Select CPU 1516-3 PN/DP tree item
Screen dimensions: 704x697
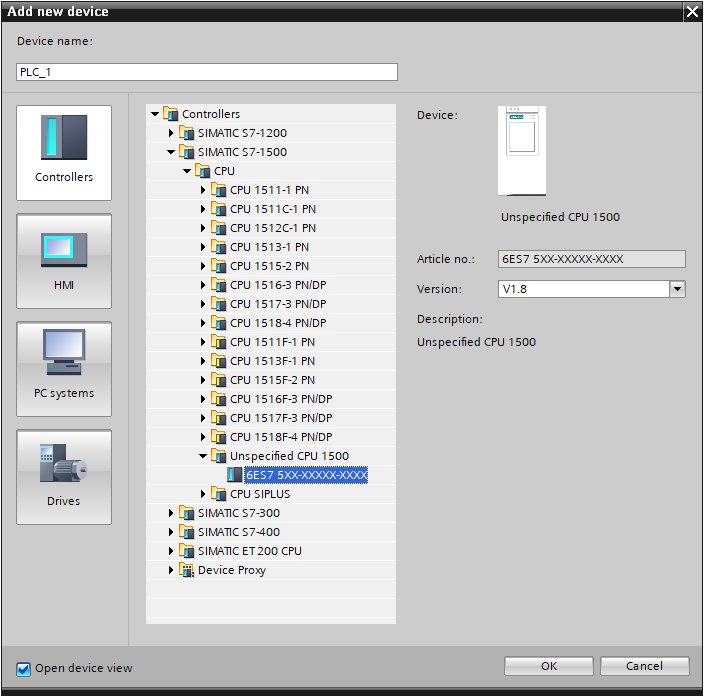pyautogui.click(x=278, y=285)
